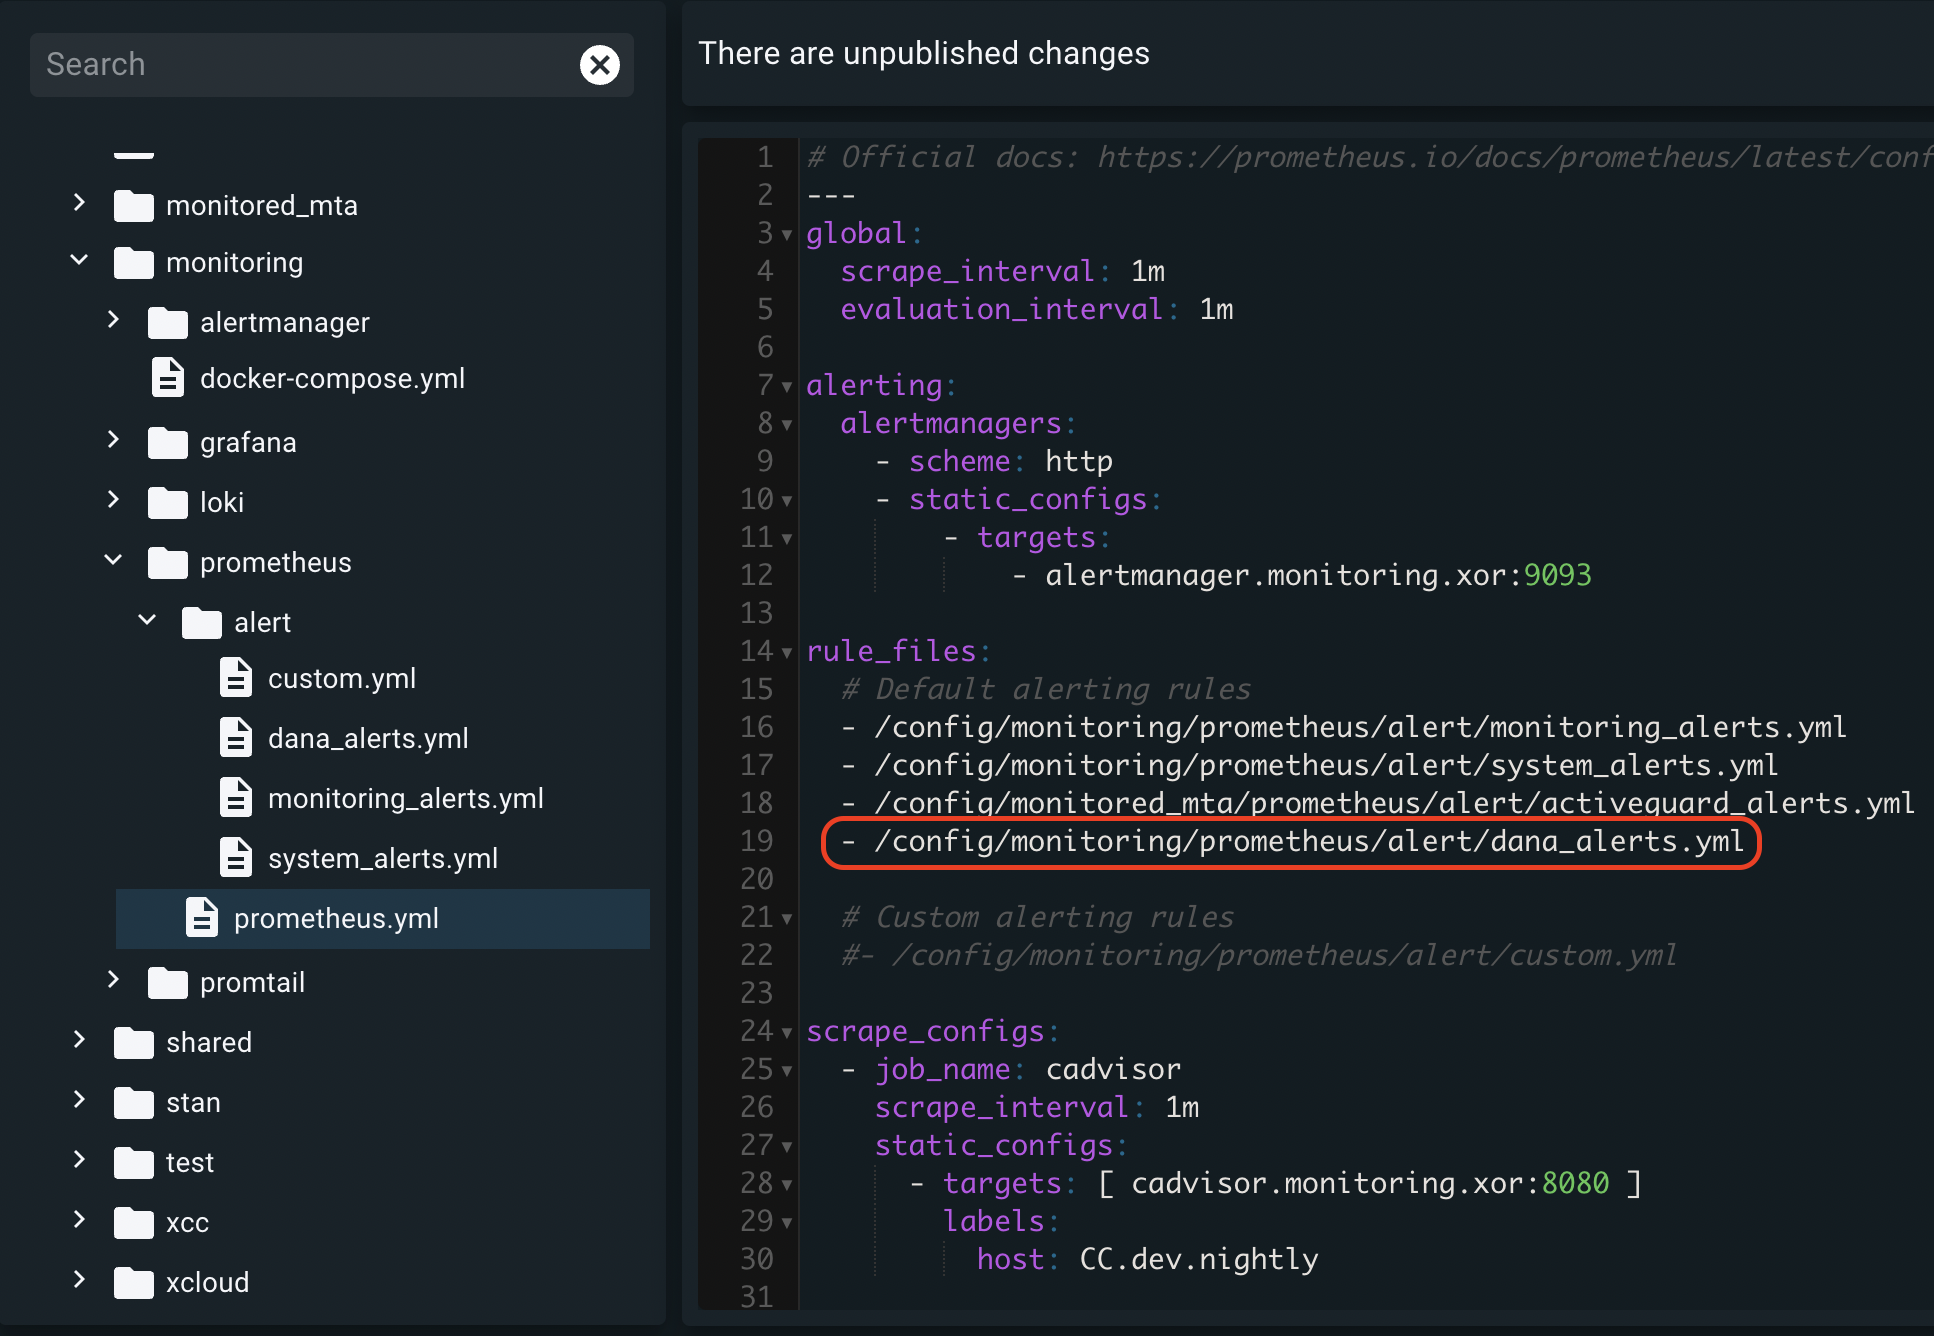The width and height of the screenshot is (1934, 1336).
Task: Click the commented custom.yml rule line
Action: [x=1259, y=956]
